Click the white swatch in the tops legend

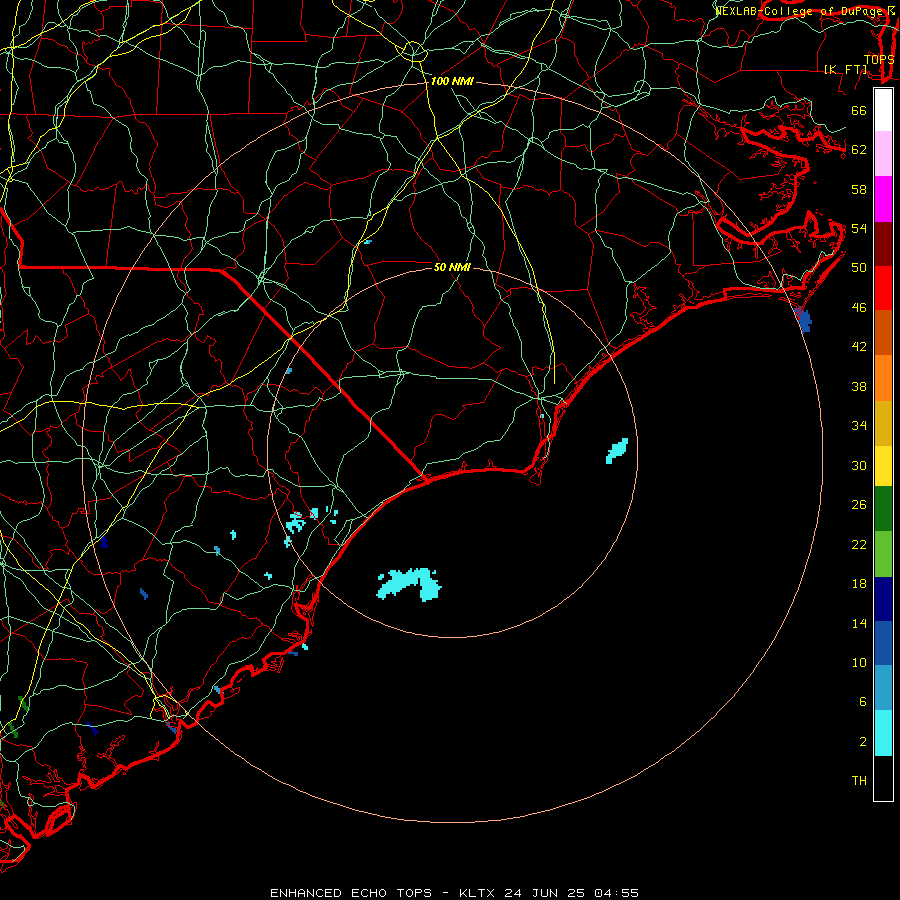point(883,110)
